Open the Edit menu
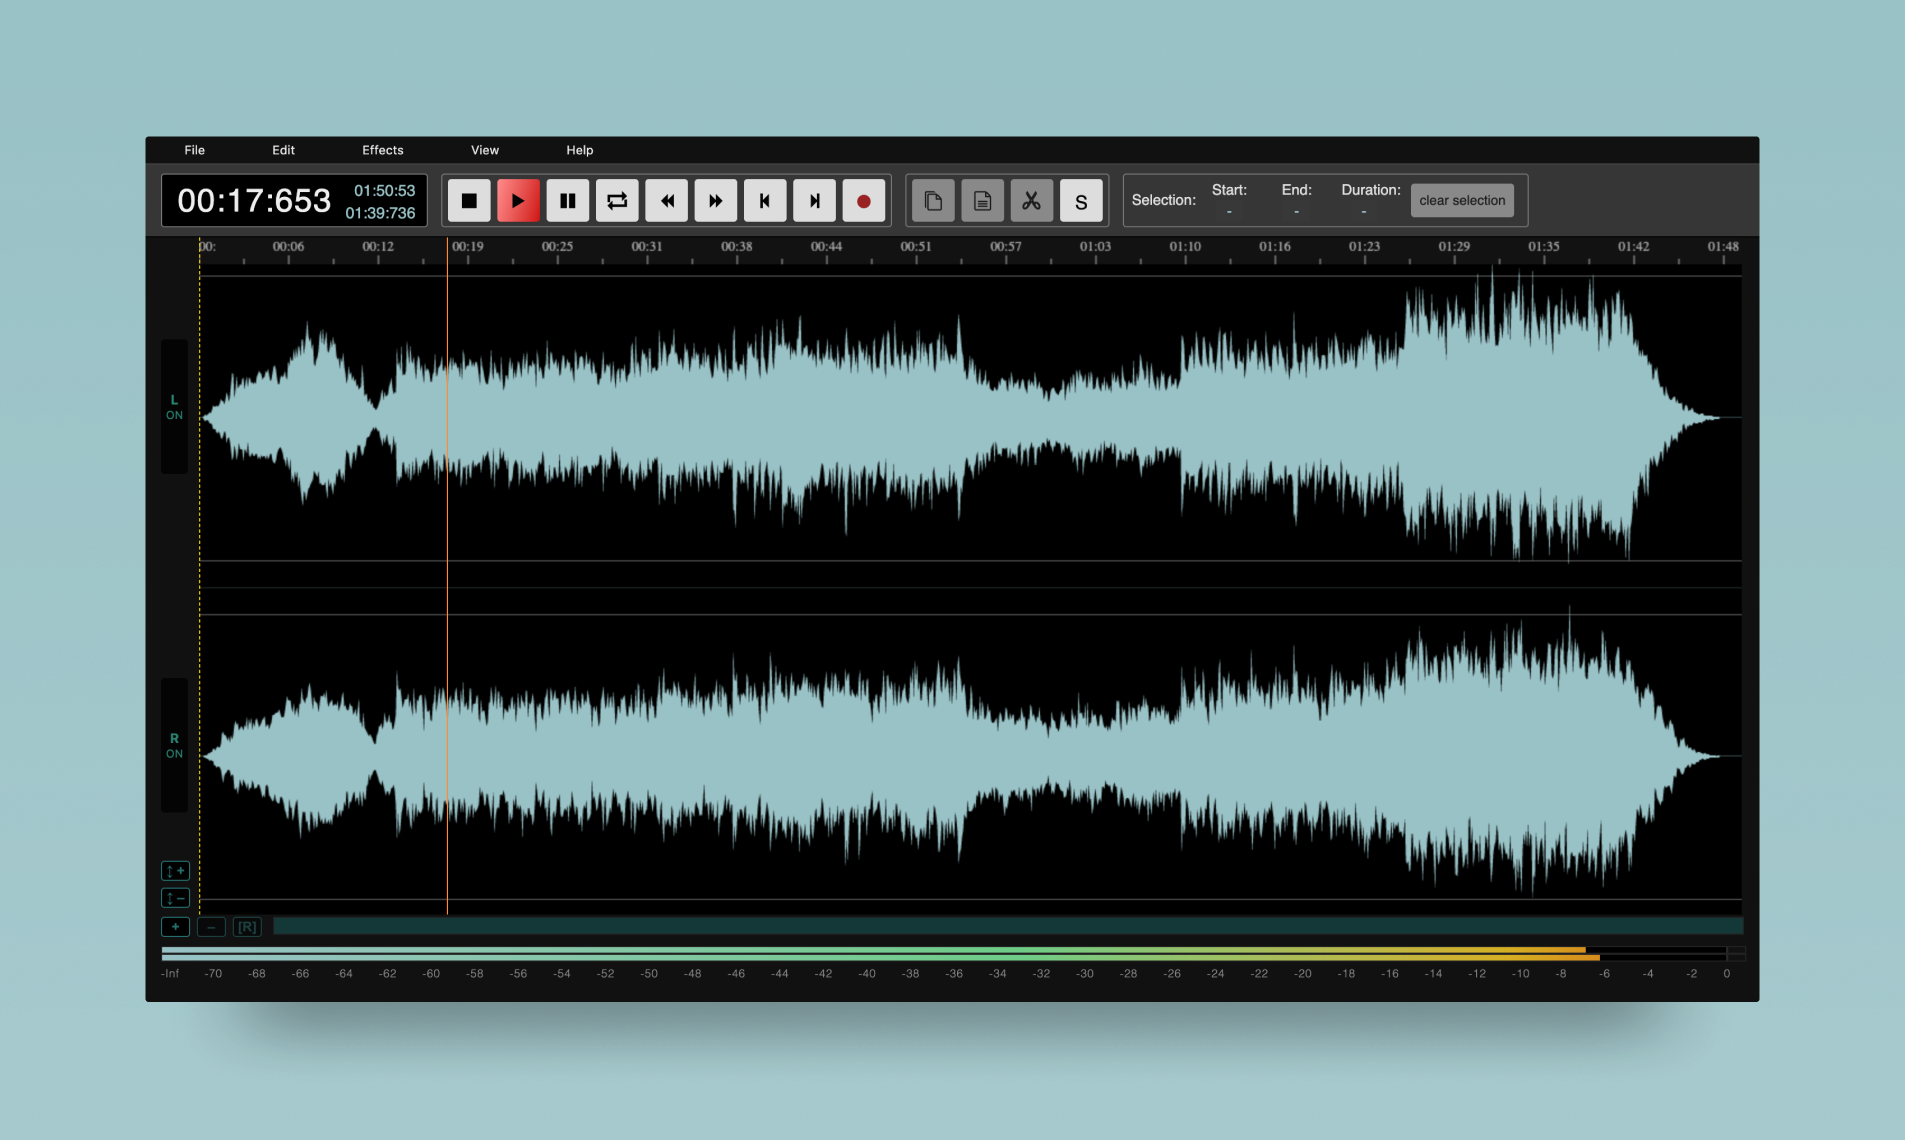 coord(284,150)
